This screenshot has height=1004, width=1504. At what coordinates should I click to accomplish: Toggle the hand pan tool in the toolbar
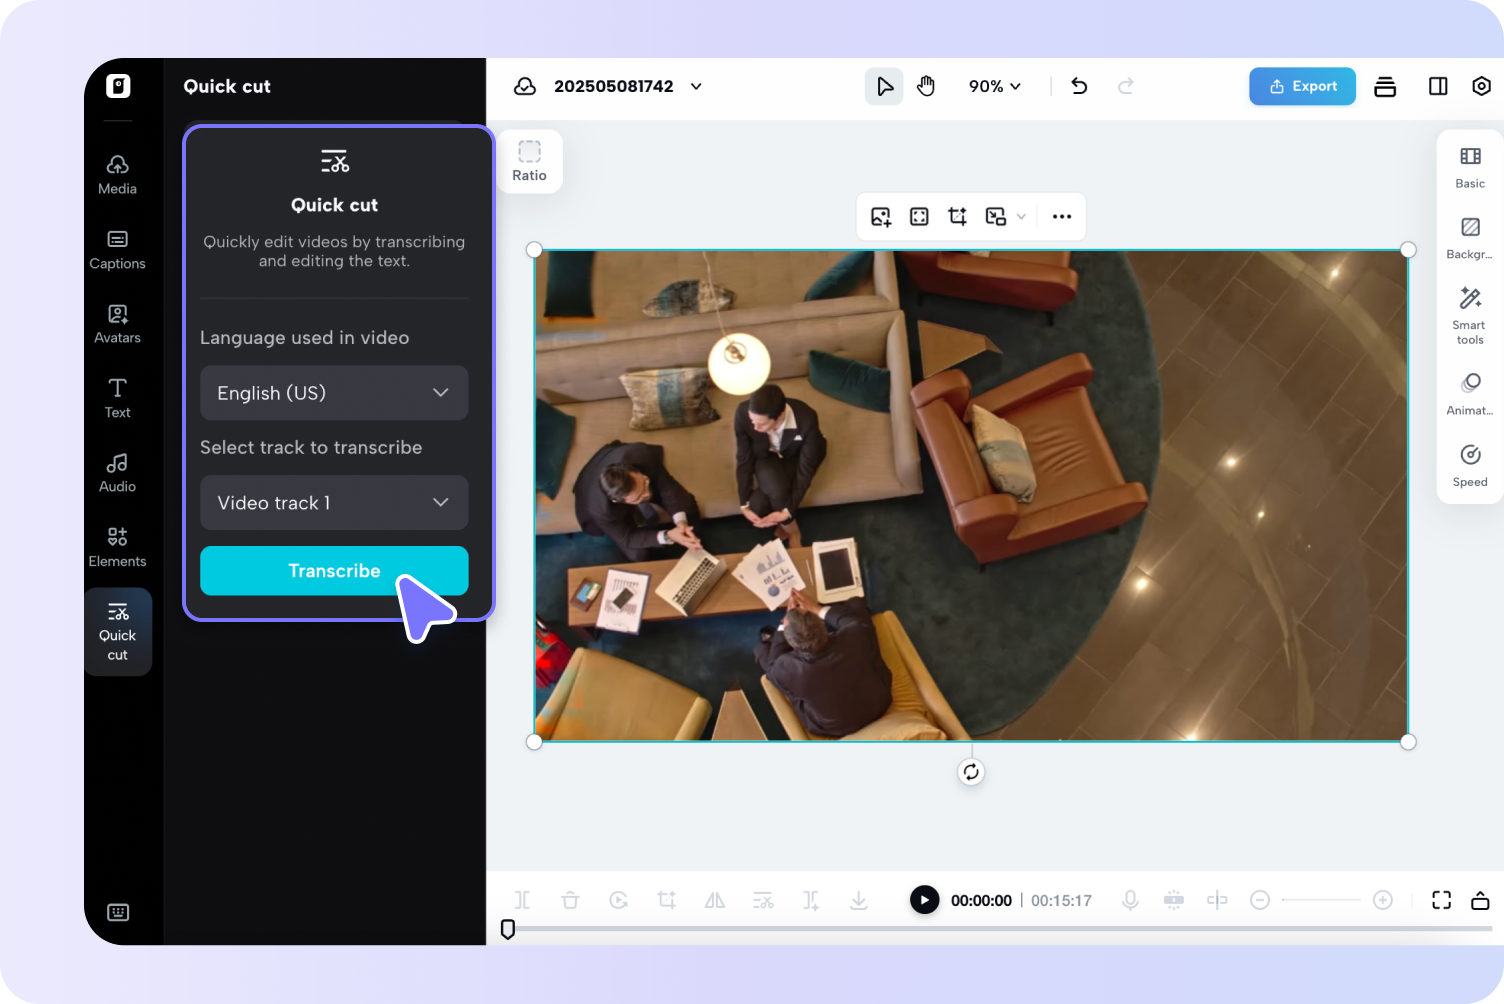click(x=926, y=86)
